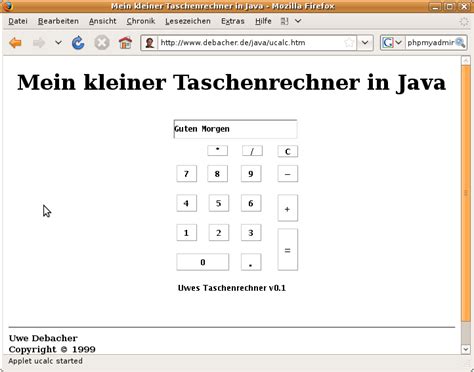Open the chevron dropdown after the Hilfe menu
Viewport: 474px width, 372px height.
tap(298, 21)
